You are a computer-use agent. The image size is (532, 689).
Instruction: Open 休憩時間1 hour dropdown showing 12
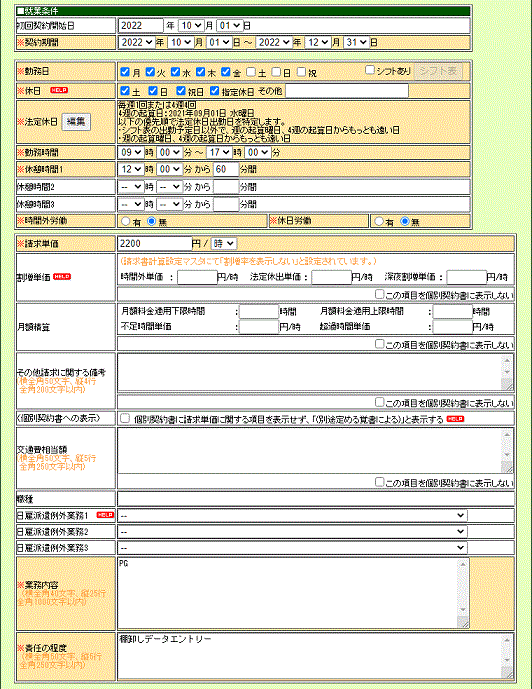pos(131,169)
